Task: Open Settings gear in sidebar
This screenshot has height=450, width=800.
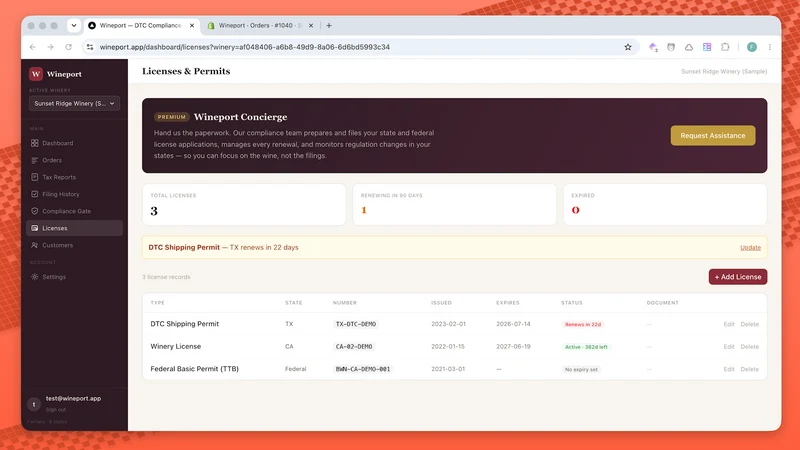Action: click(x=34, y=277)
